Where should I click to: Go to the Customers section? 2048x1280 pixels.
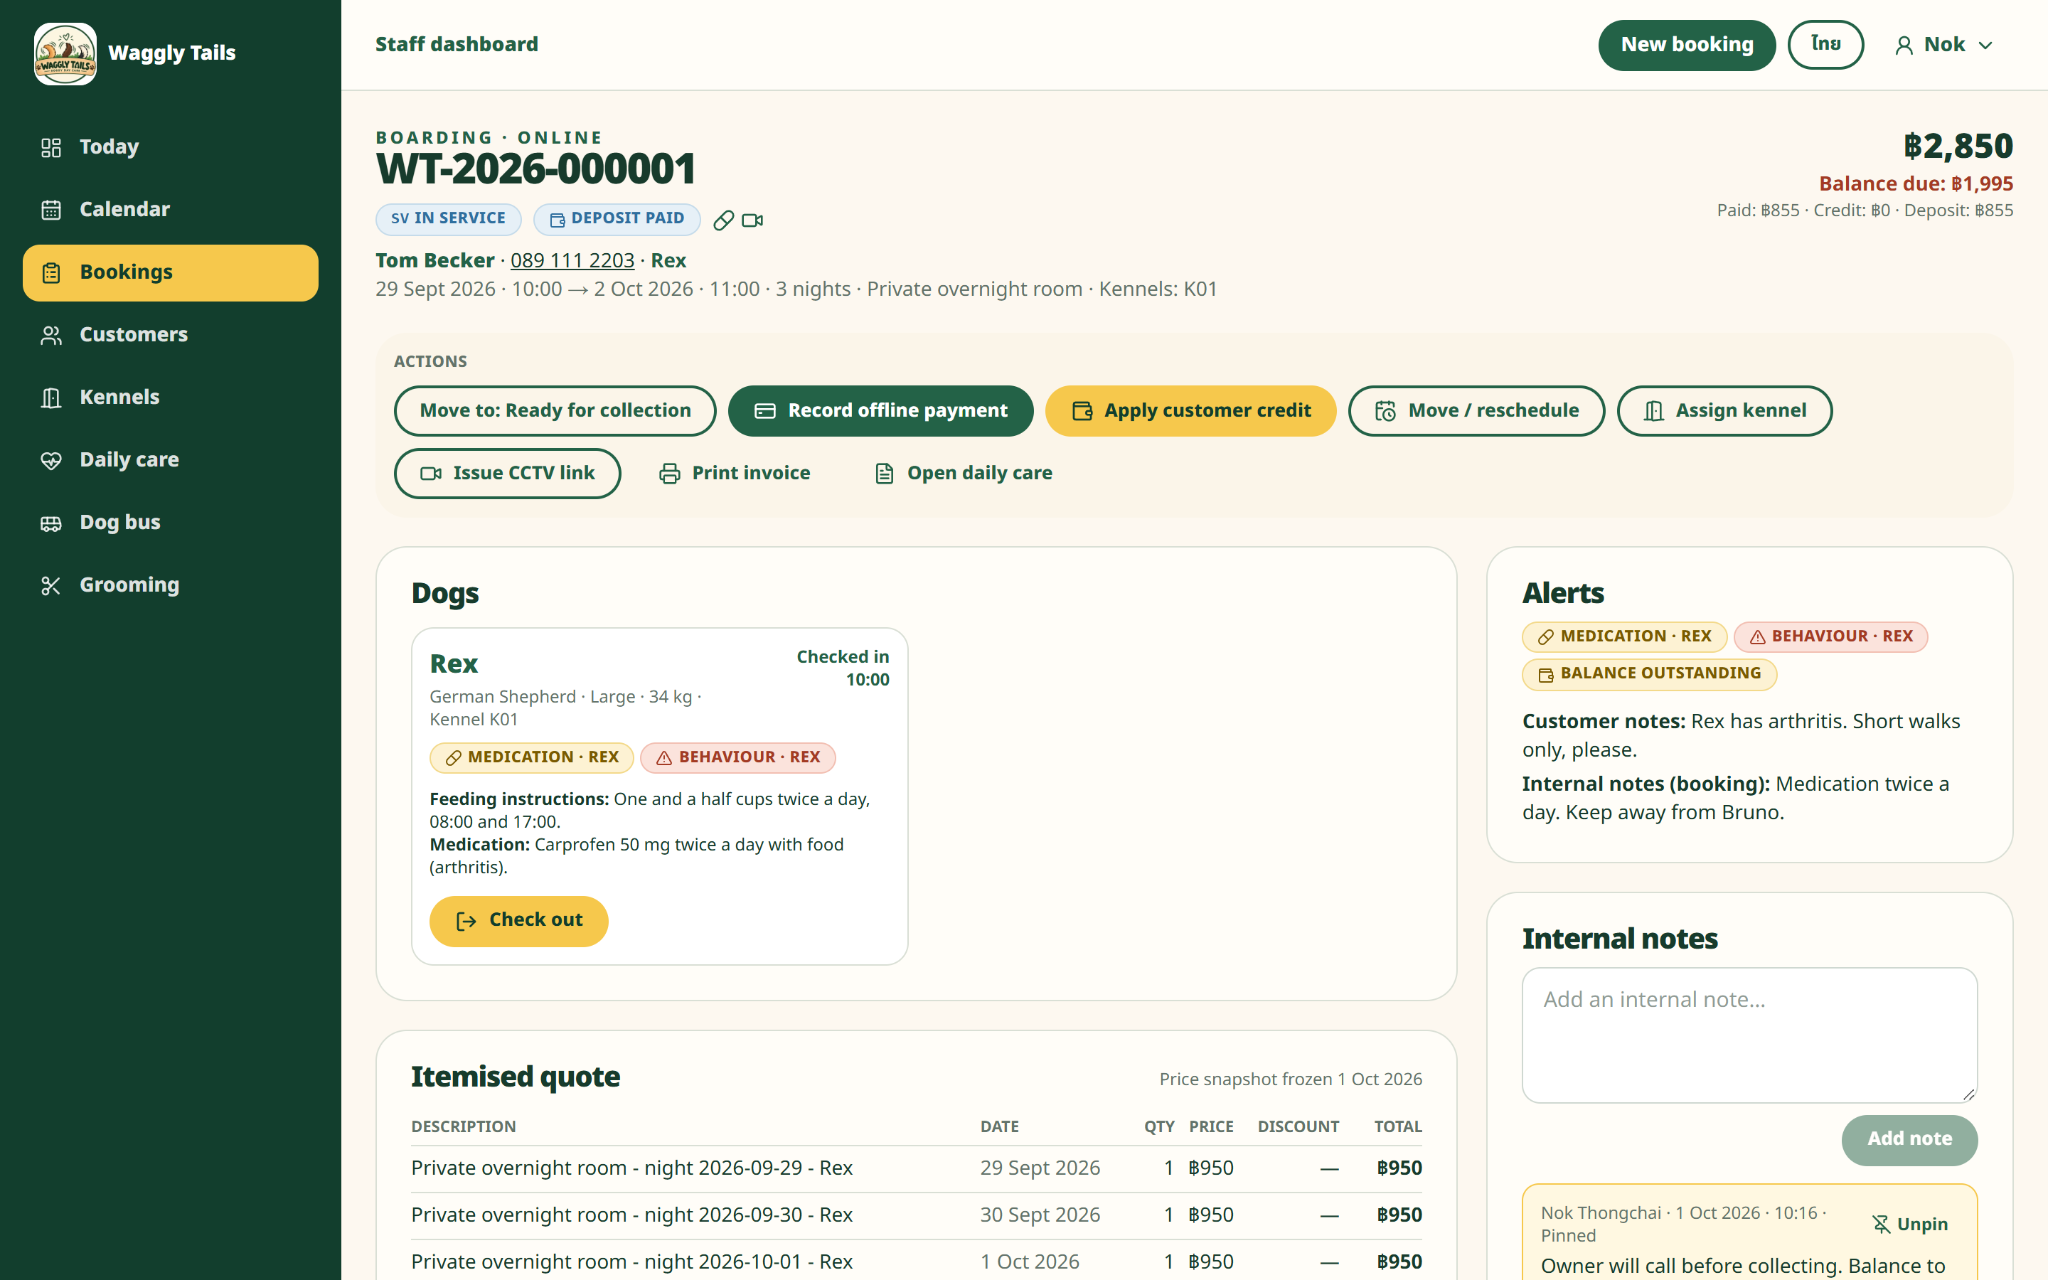170,335
